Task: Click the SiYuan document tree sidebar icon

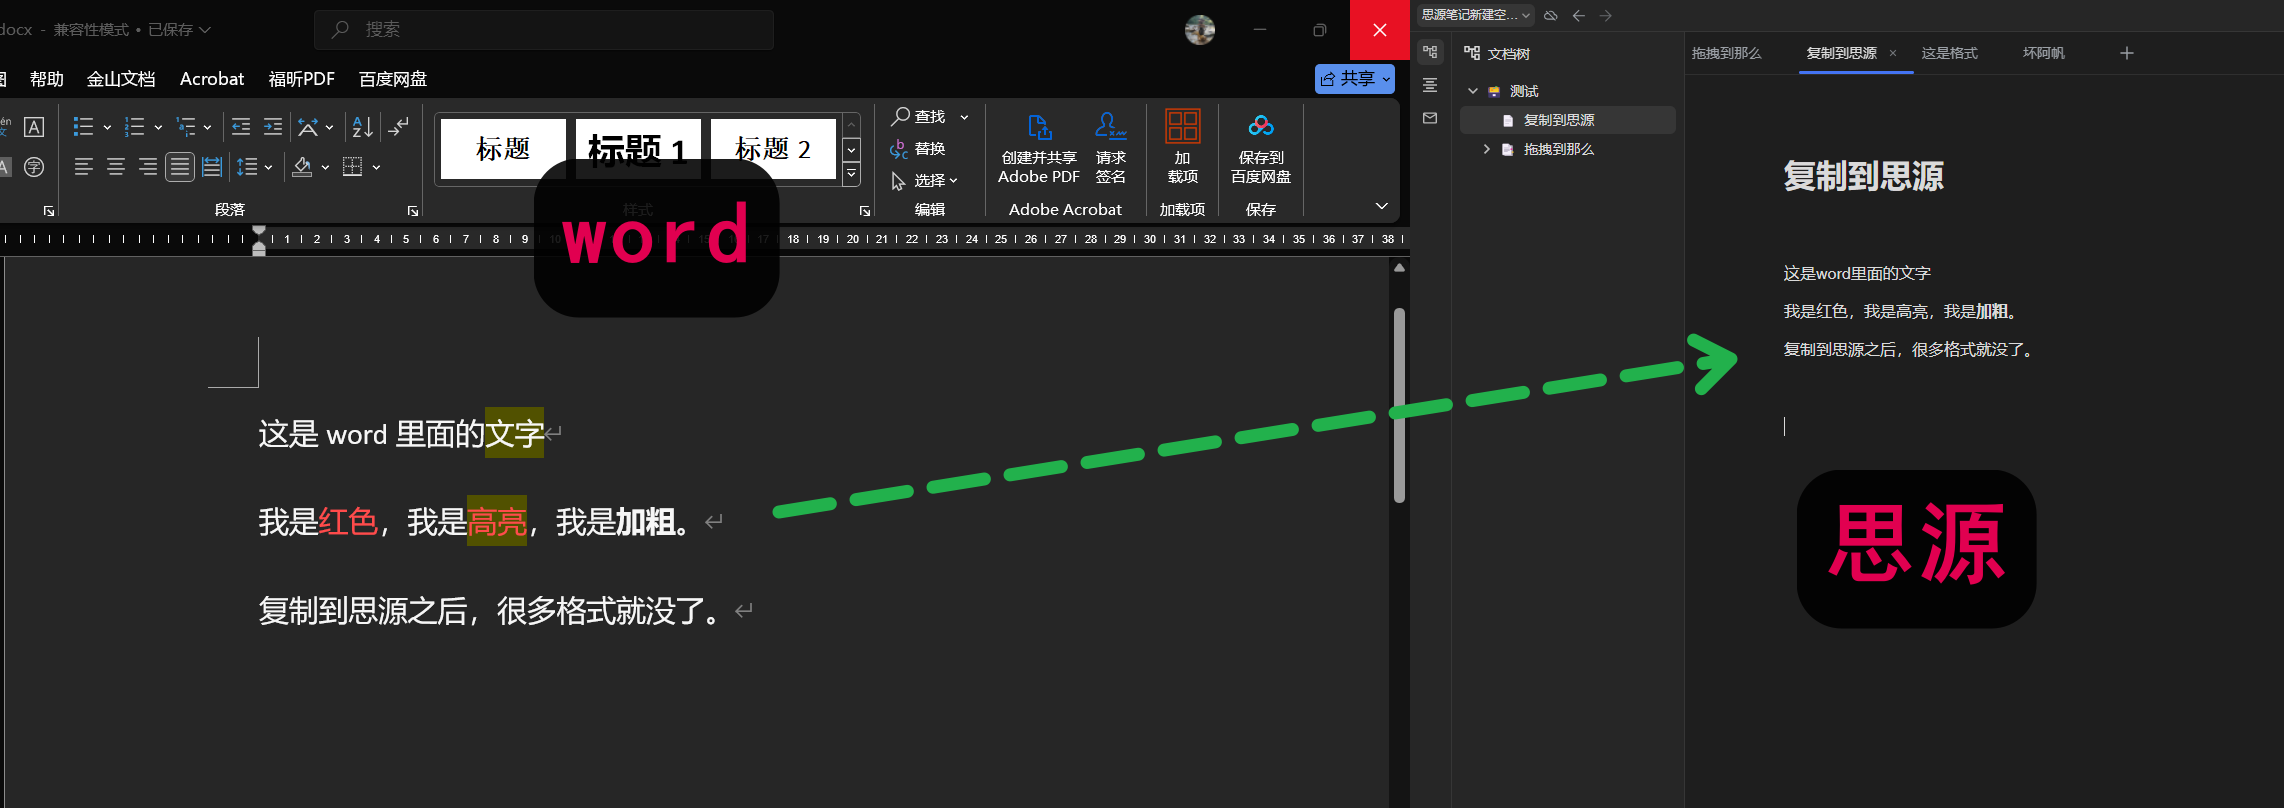Action: click(x=1430, y=52)
